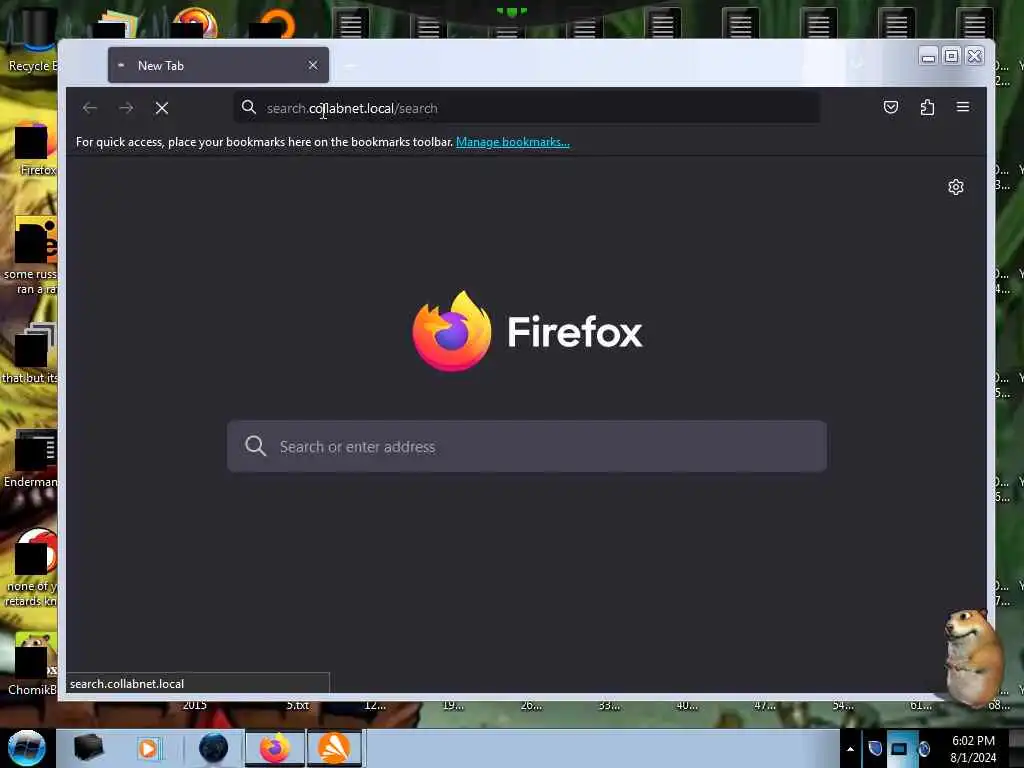
Task: Click the clock showing 6:02 PM
Action: [973, 749]
